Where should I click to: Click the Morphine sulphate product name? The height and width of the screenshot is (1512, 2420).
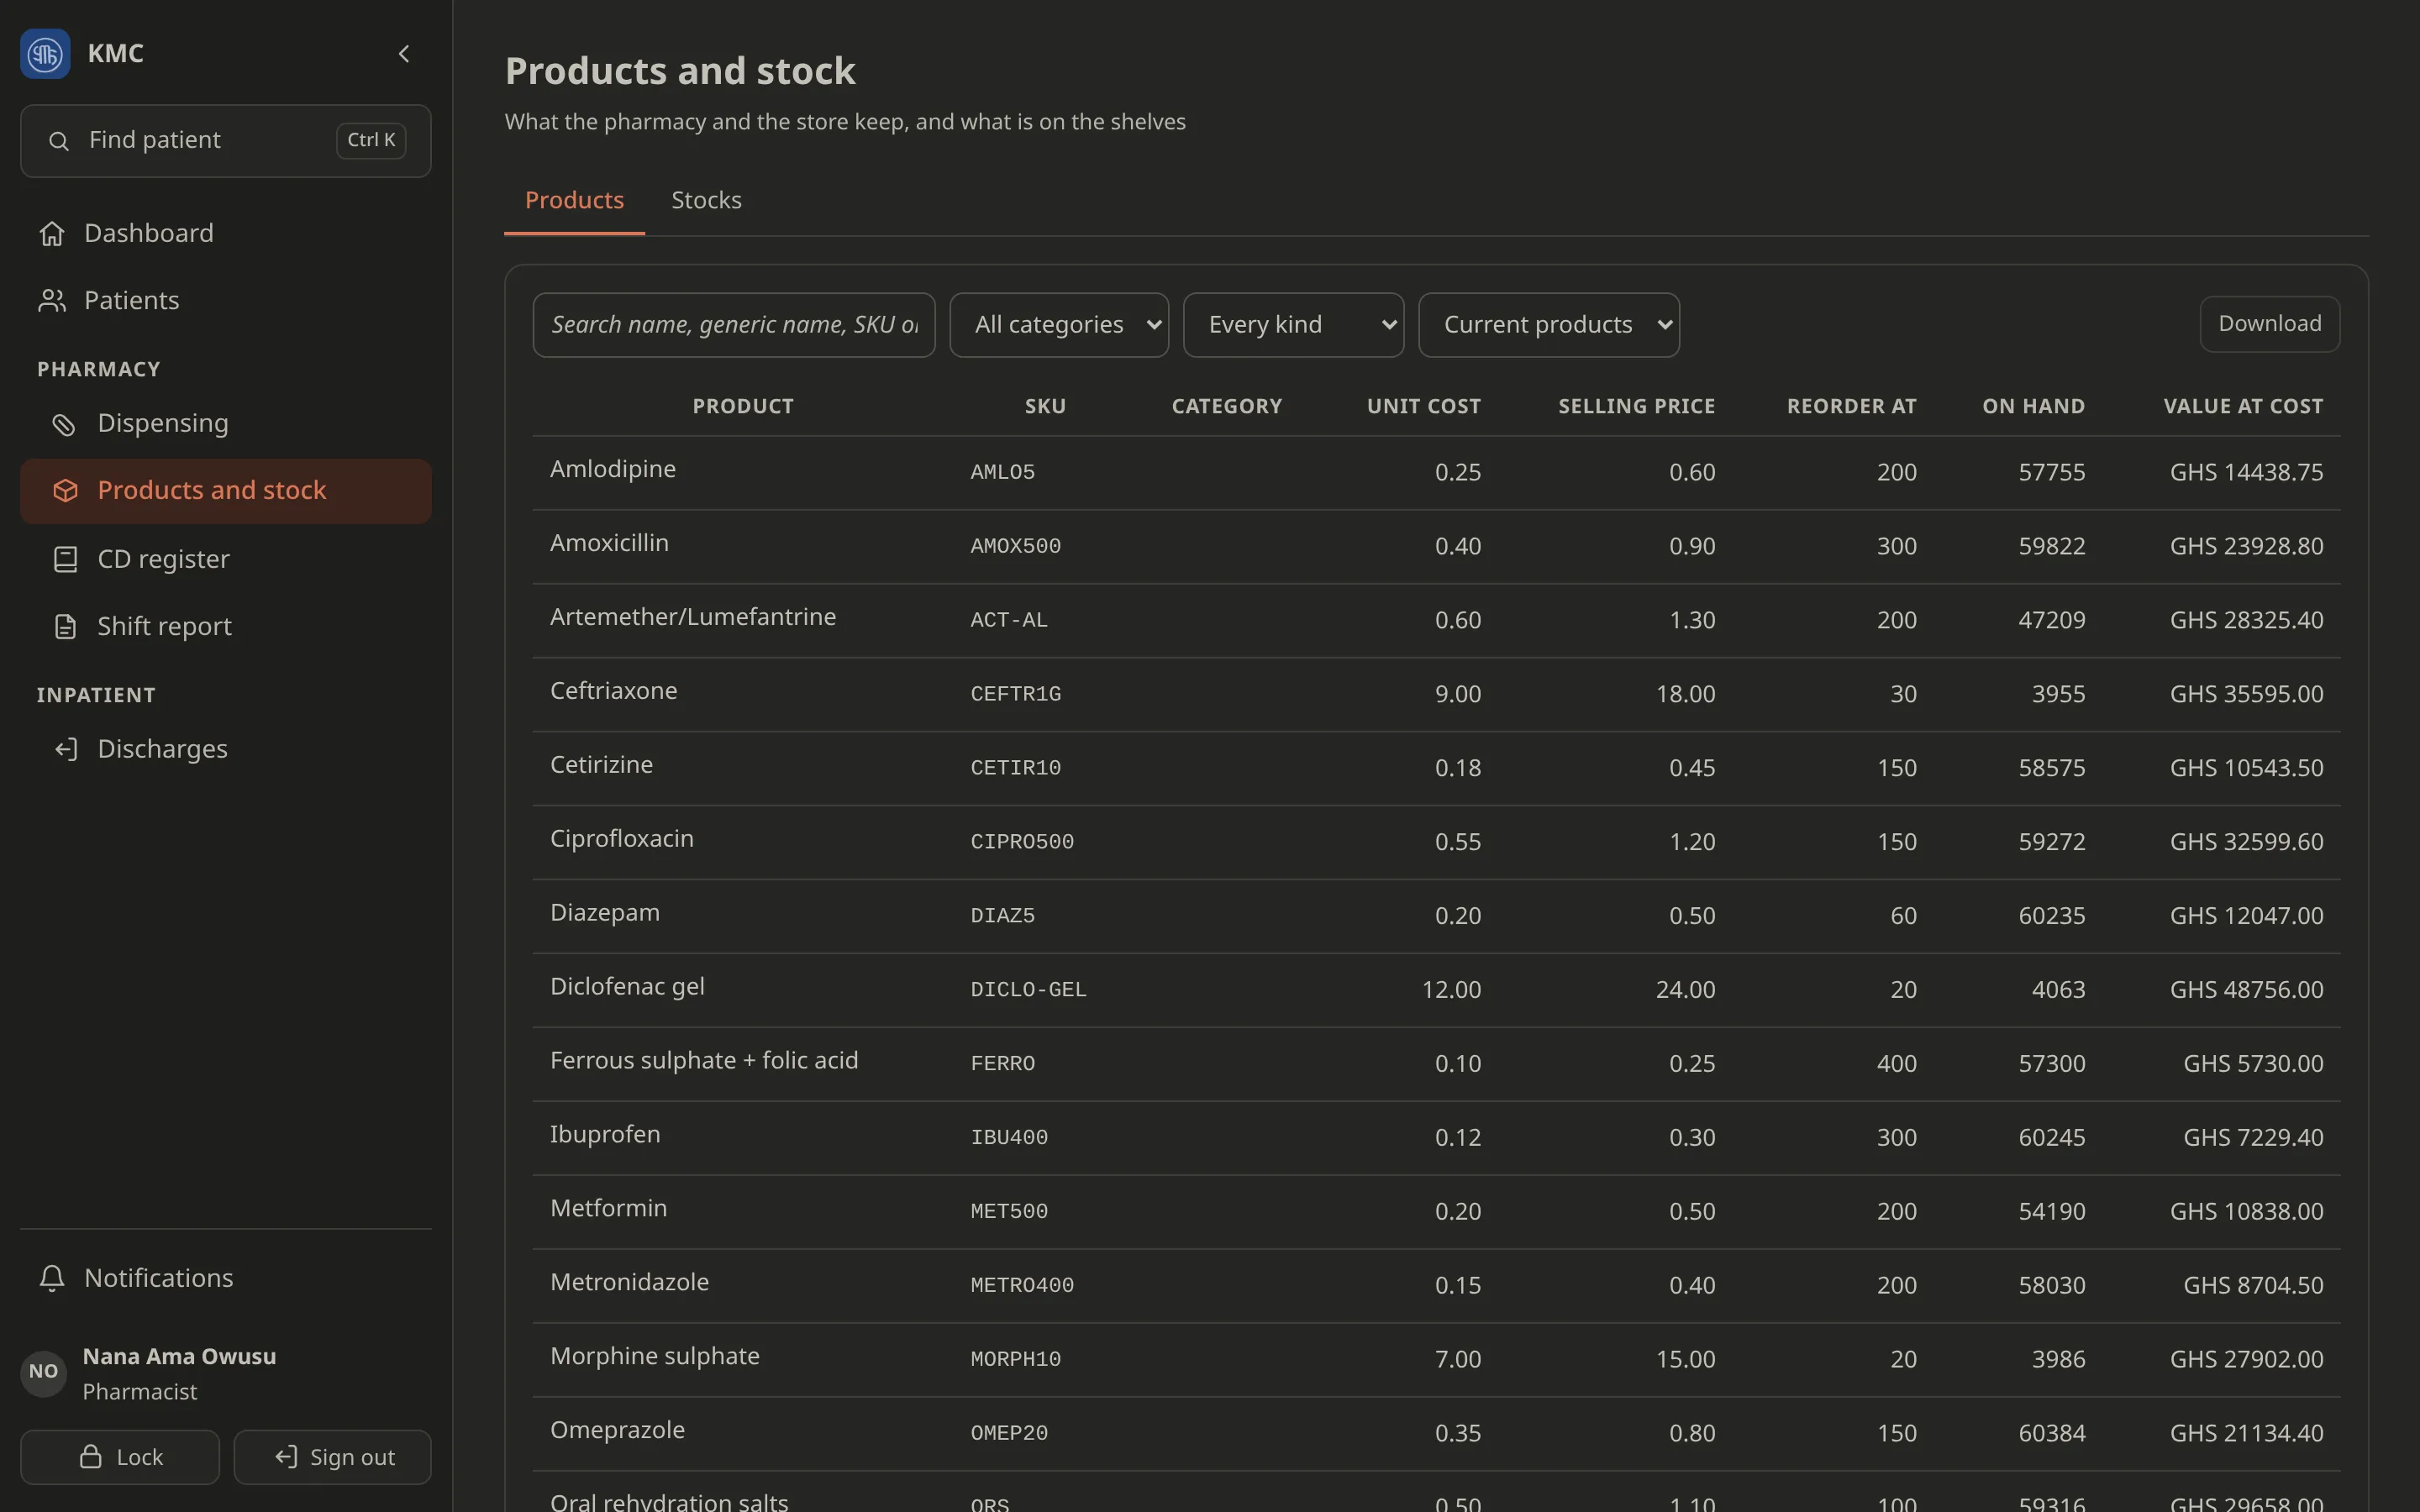655,1356
